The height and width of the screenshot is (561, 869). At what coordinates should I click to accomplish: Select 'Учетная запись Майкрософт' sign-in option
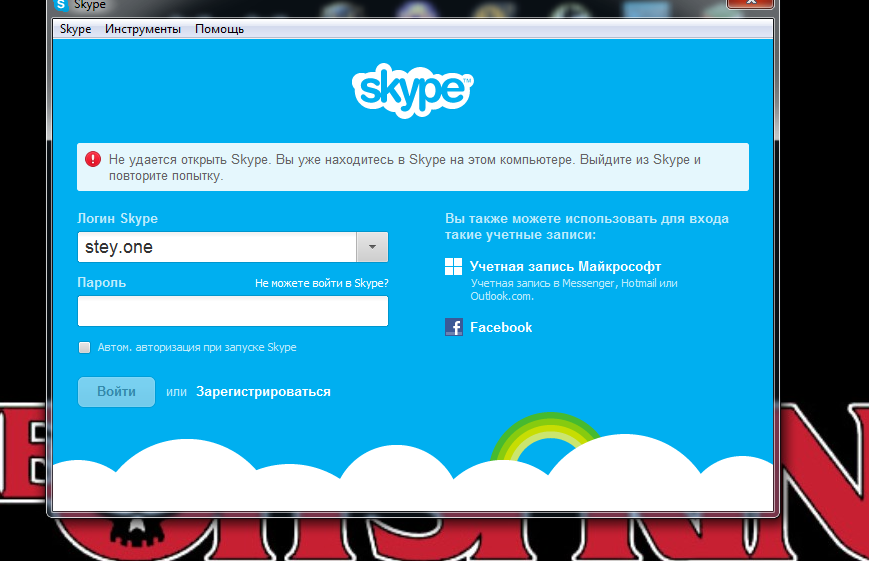[x=565, y=267]
